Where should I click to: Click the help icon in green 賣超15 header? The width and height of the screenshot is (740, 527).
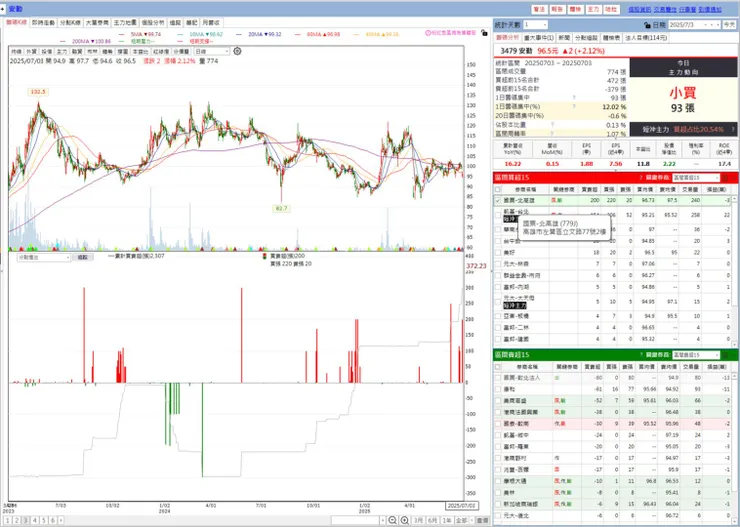(x=641, y=354)
